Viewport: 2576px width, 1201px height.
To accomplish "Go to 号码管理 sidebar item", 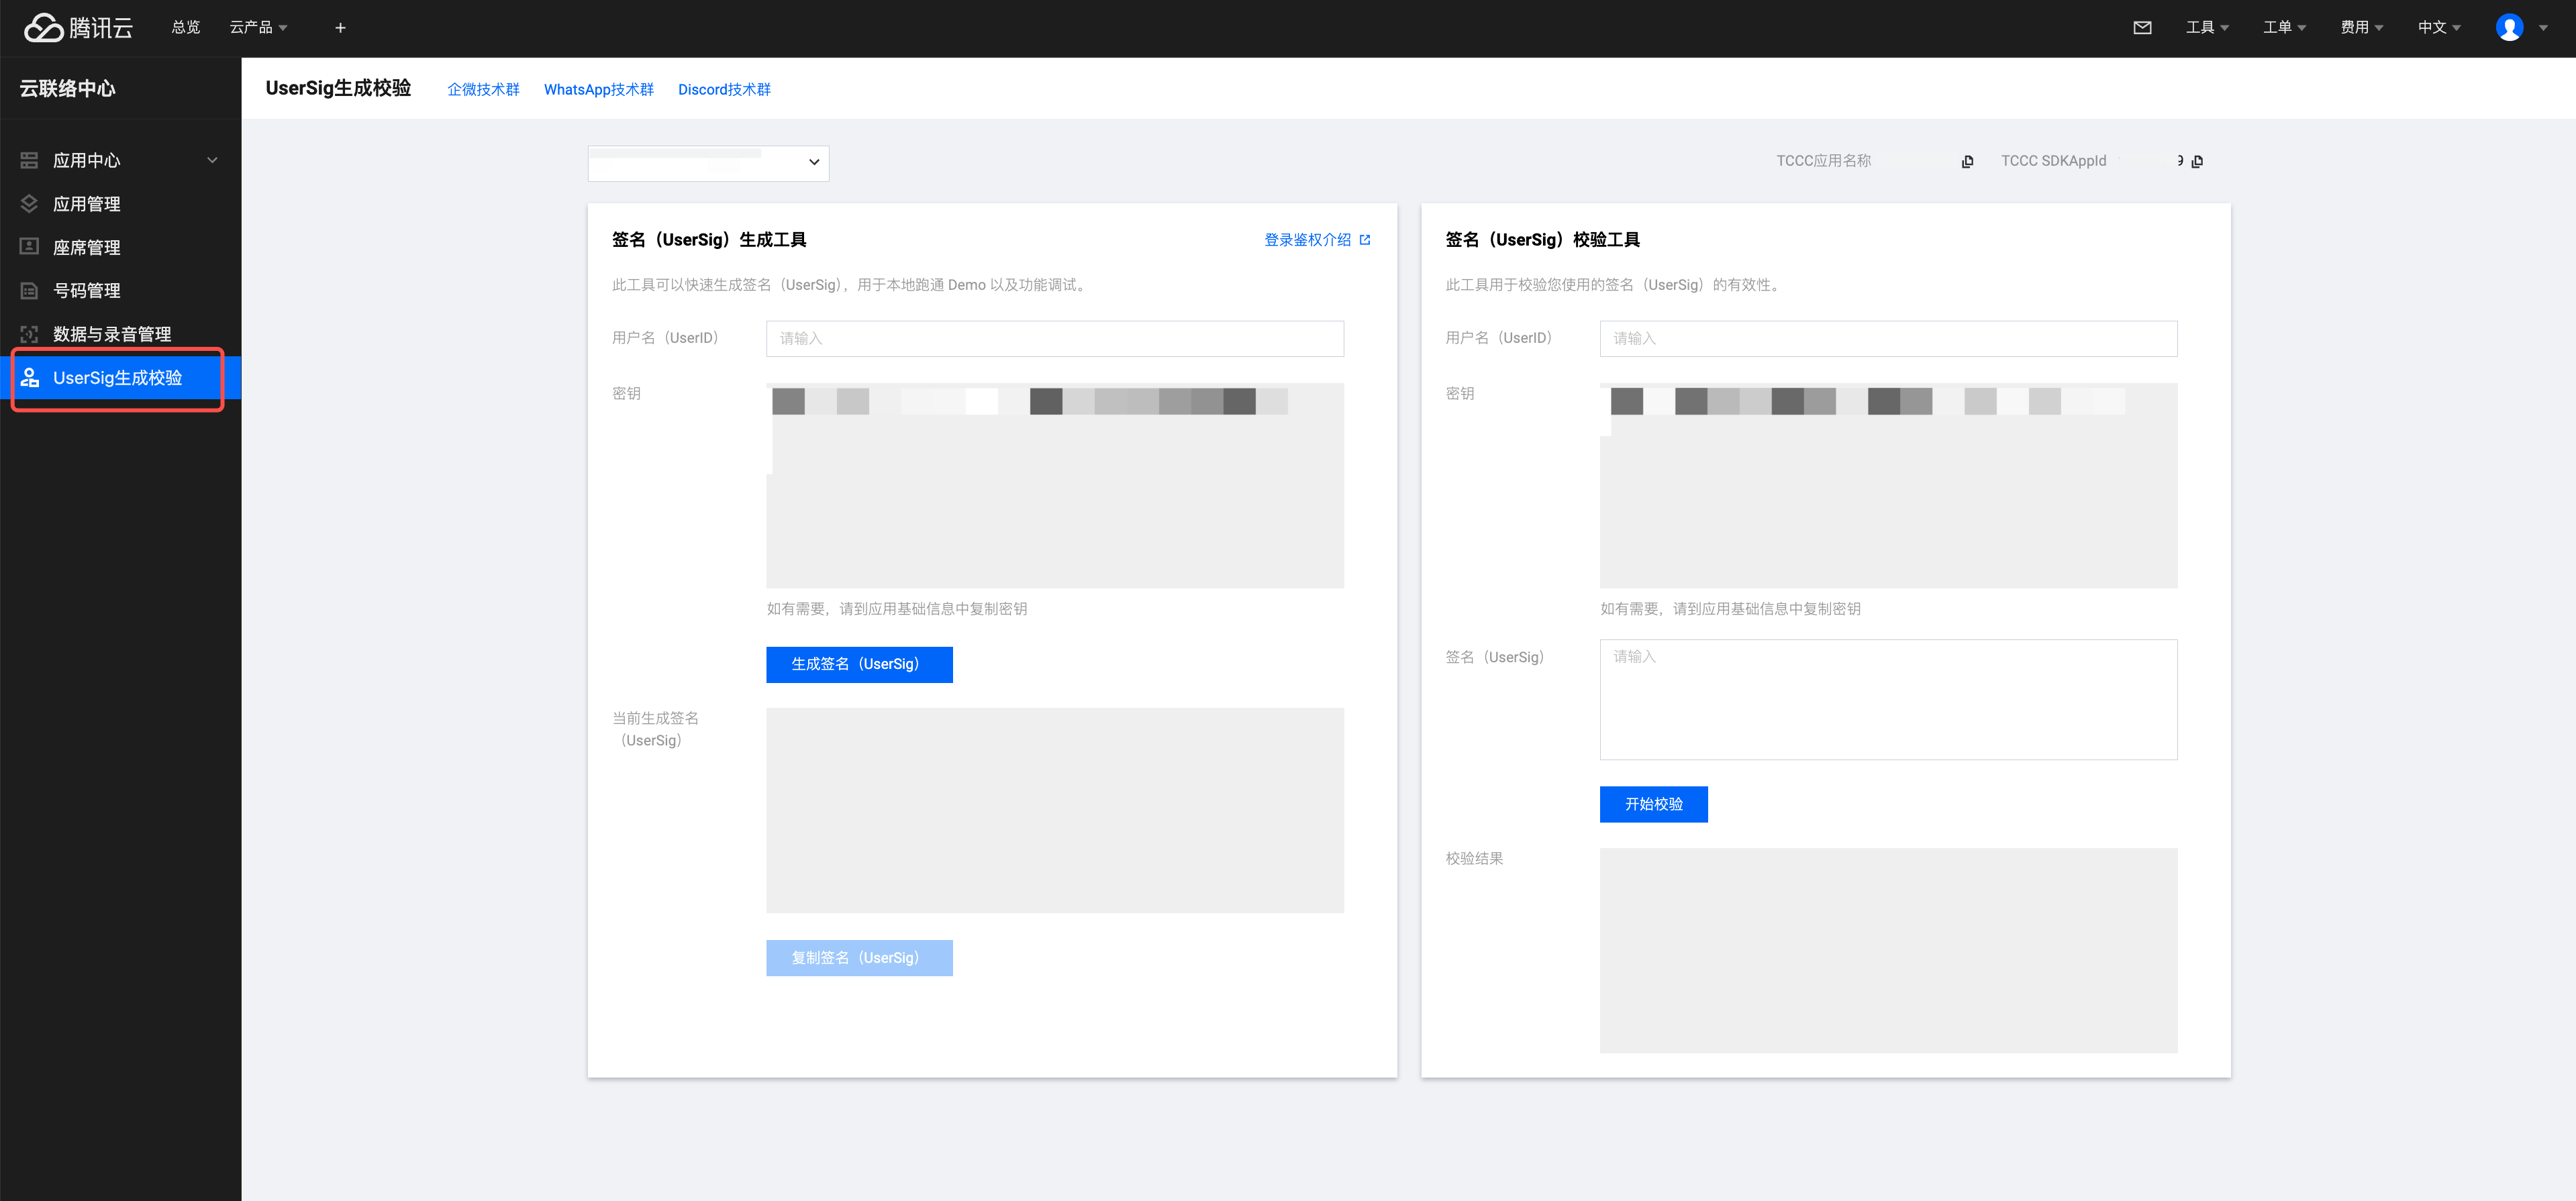I will tap(87, 291).
